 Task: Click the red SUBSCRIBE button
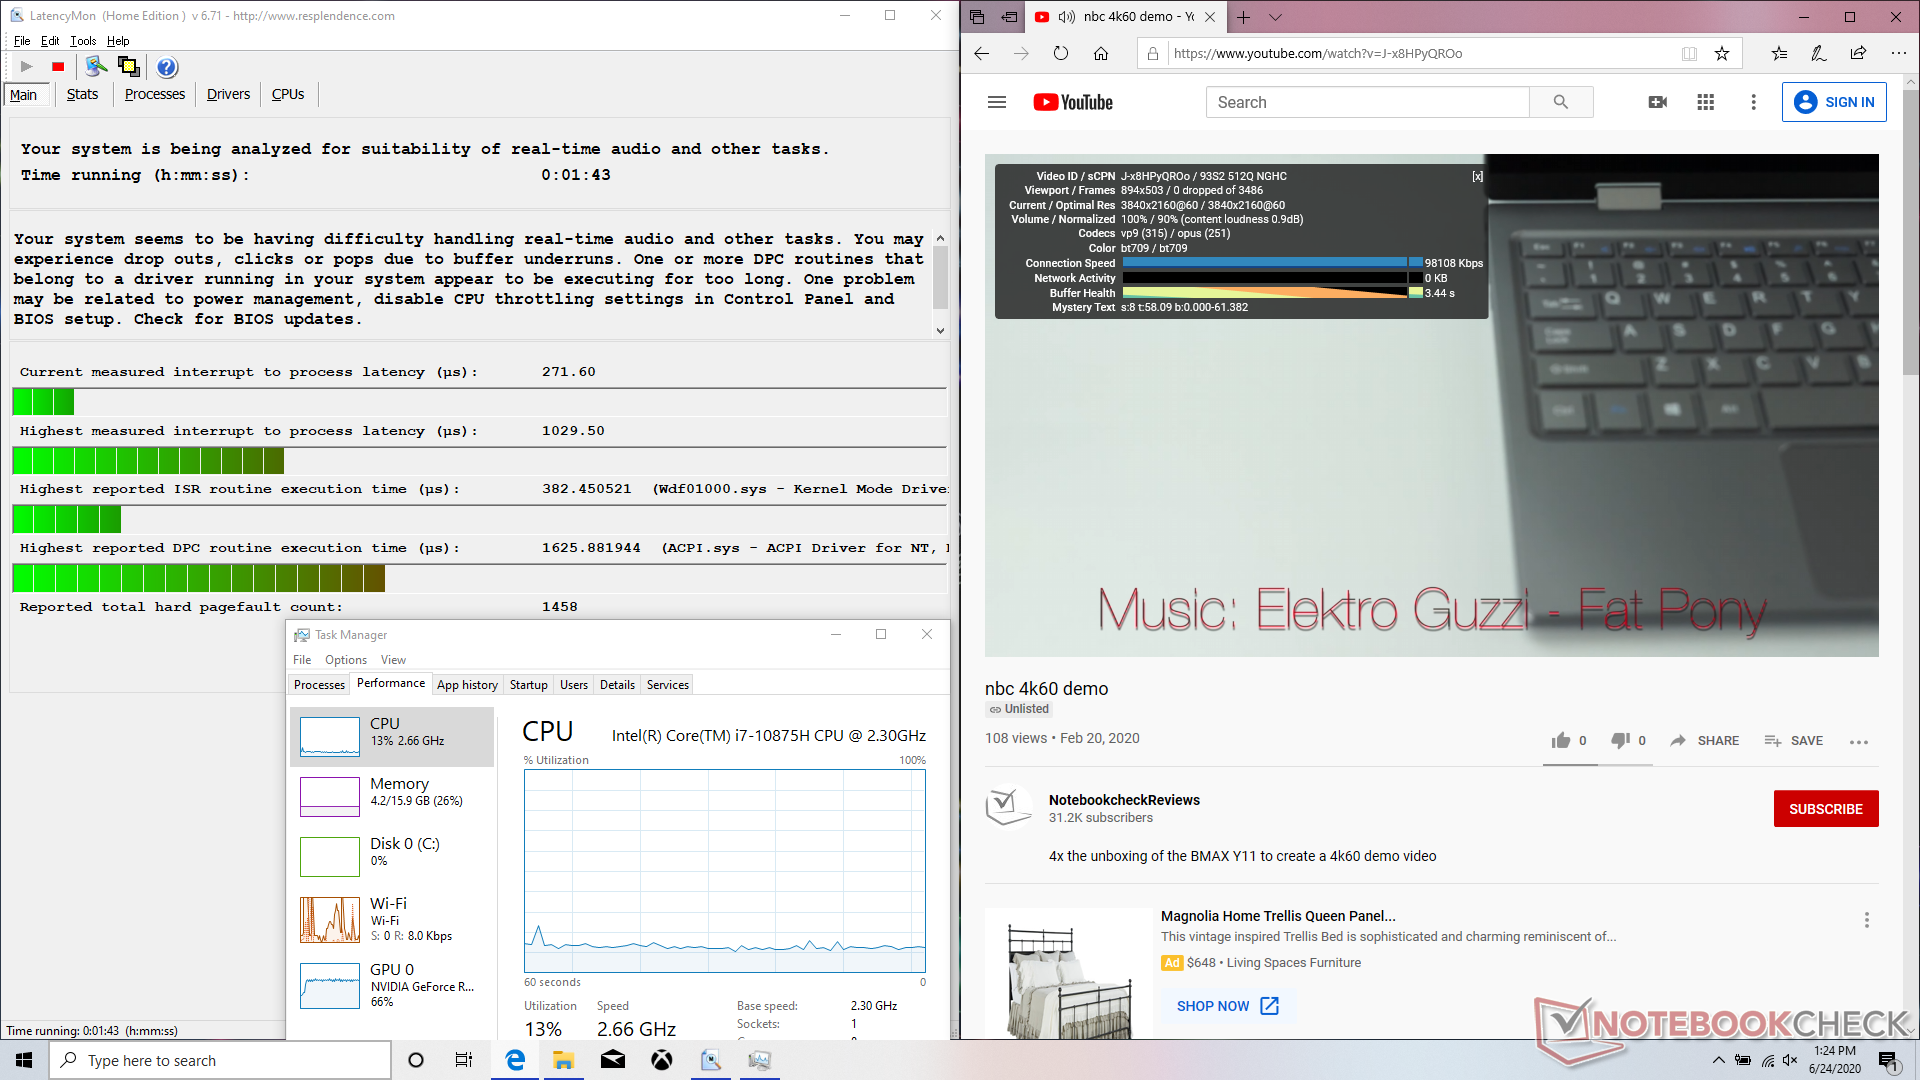coord(1825,809)
